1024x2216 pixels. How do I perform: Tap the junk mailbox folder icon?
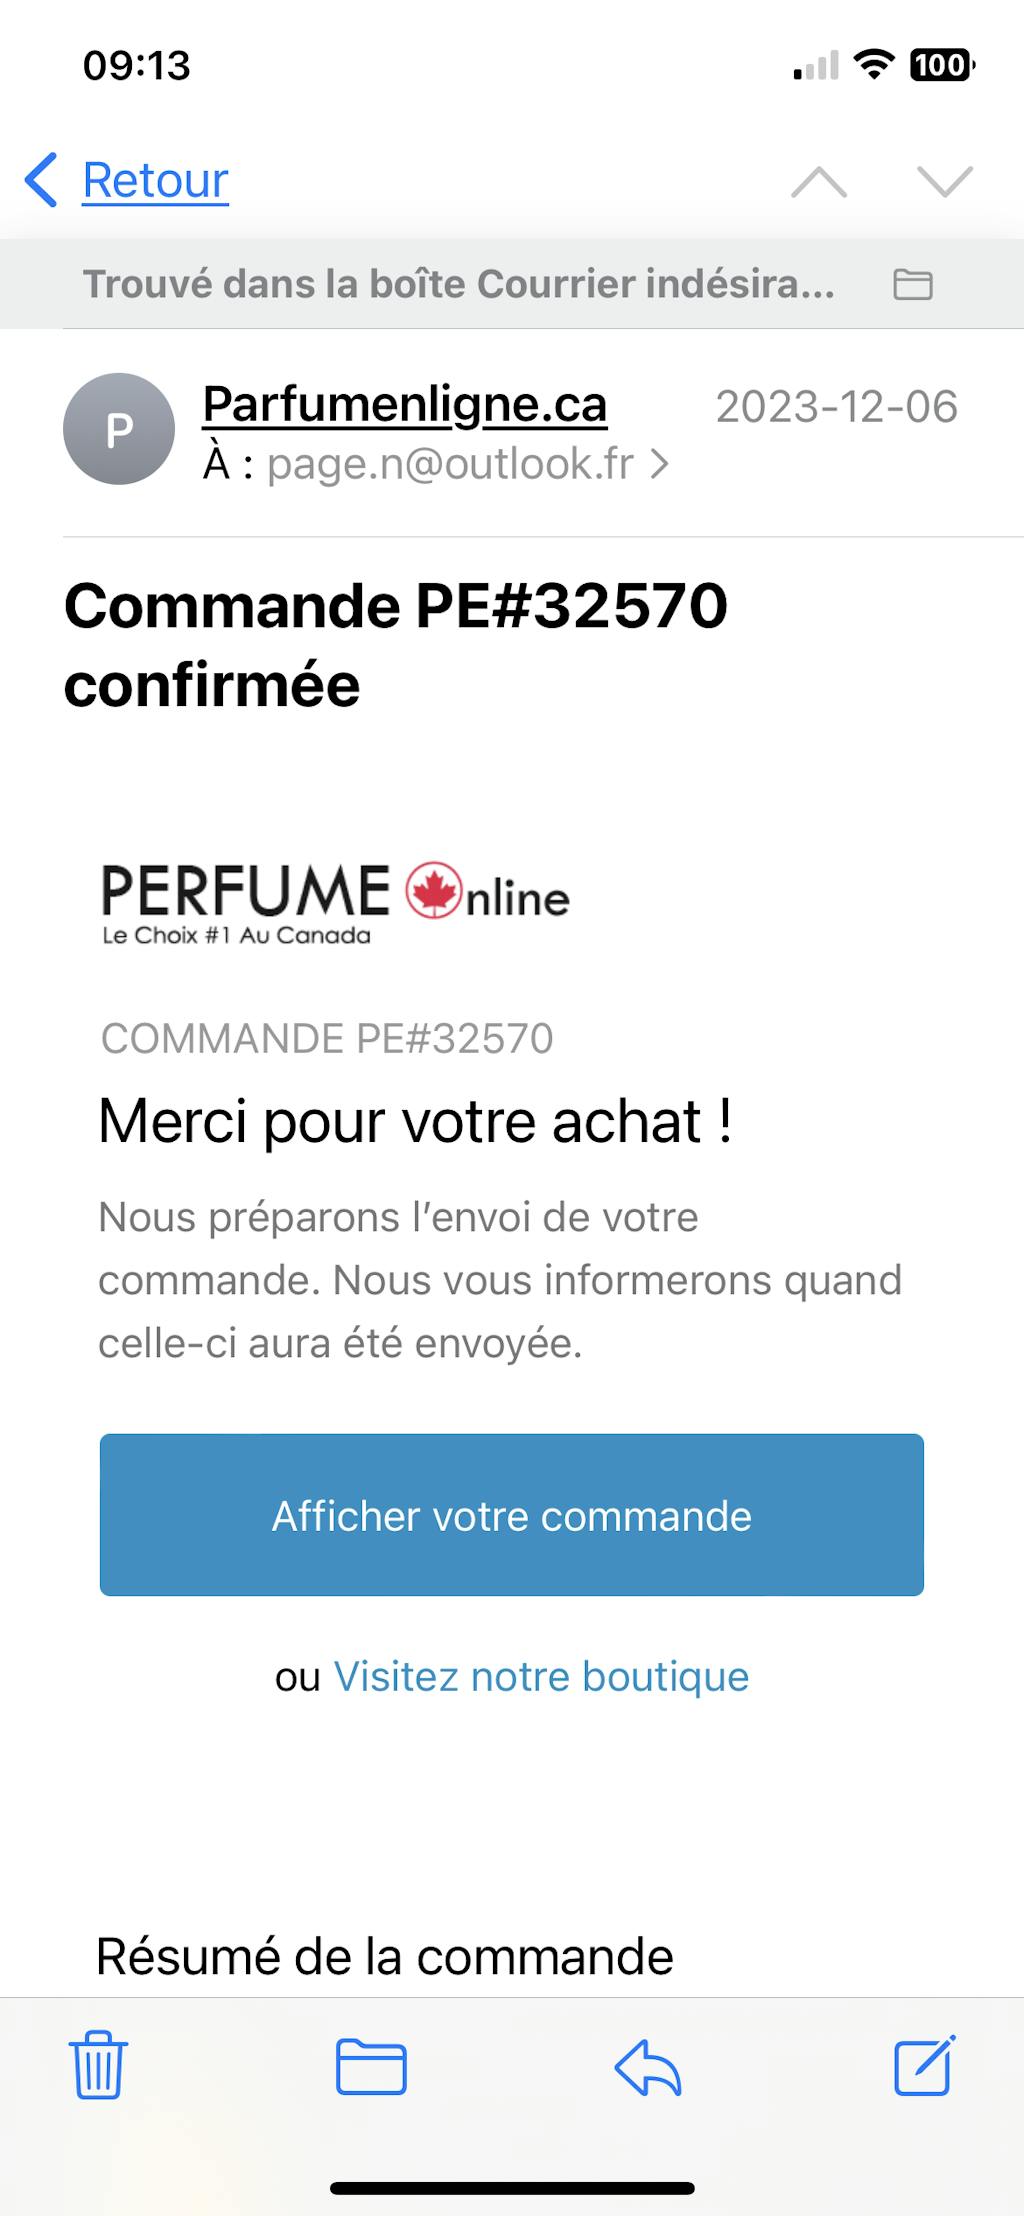(912, 285)
